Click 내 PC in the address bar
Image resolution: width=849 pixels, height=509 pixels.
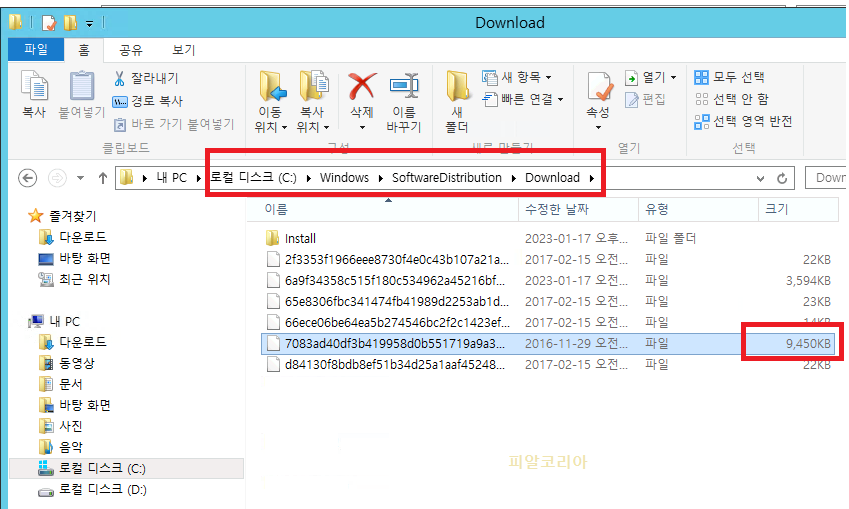(x=171, y=178)
